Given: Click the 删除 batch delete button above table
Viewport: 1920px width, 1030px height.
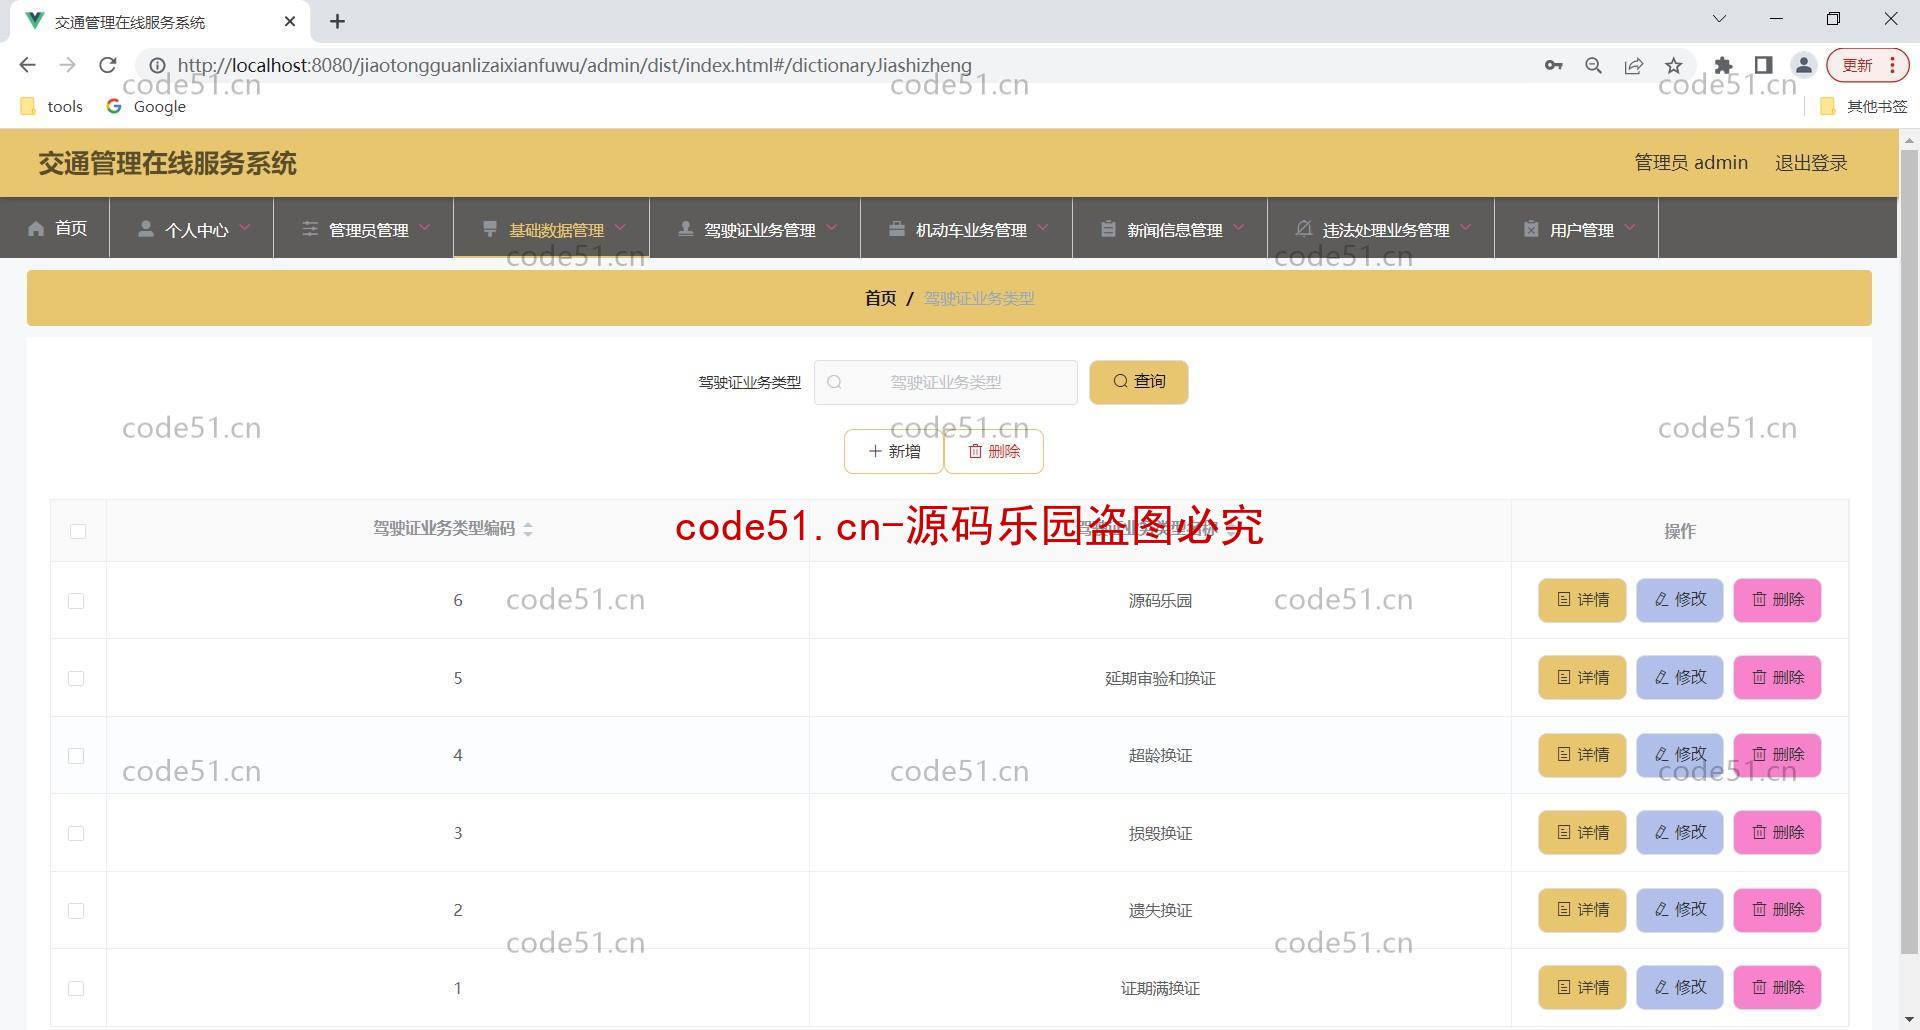Looking at the screenshot, I should point(994,451).
